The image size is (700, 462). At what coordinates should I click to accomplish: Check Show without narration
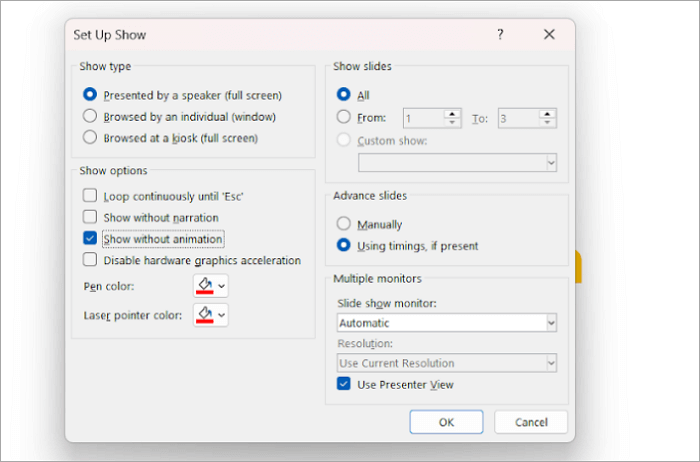91,217
